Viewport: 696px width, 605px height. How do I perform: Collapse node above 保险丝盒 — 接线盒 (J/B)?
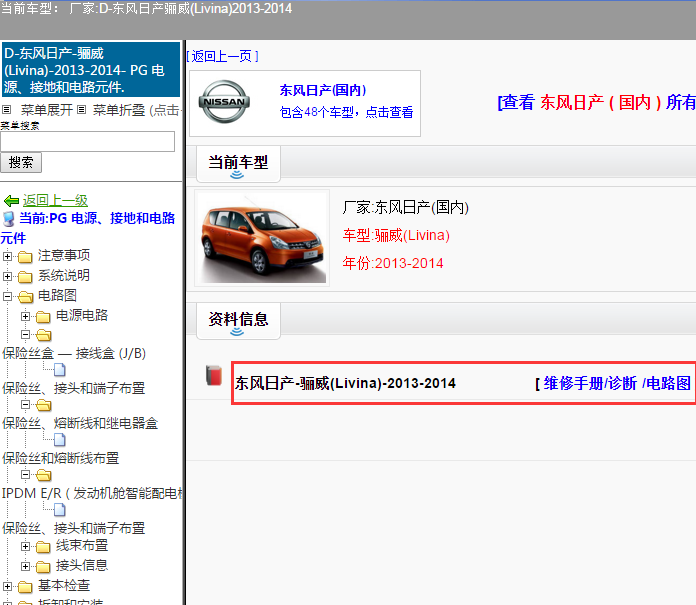click(x=25, y=334)
